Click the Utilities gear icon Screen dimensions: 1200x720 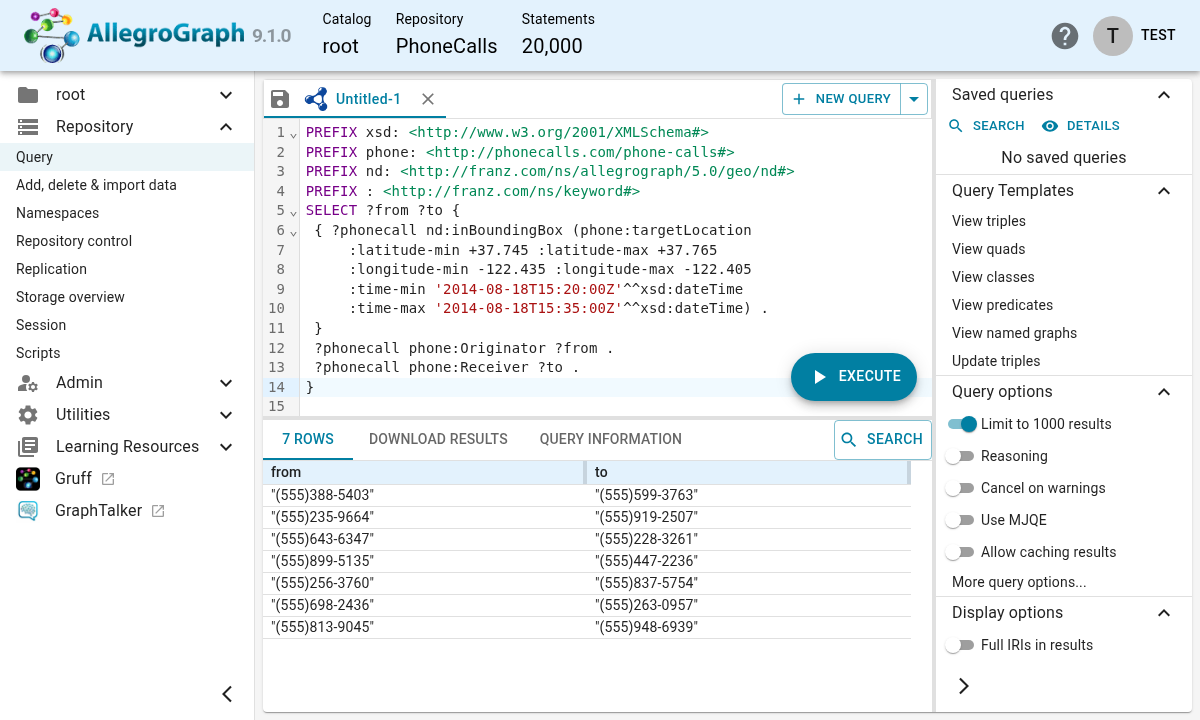[28, 415]
